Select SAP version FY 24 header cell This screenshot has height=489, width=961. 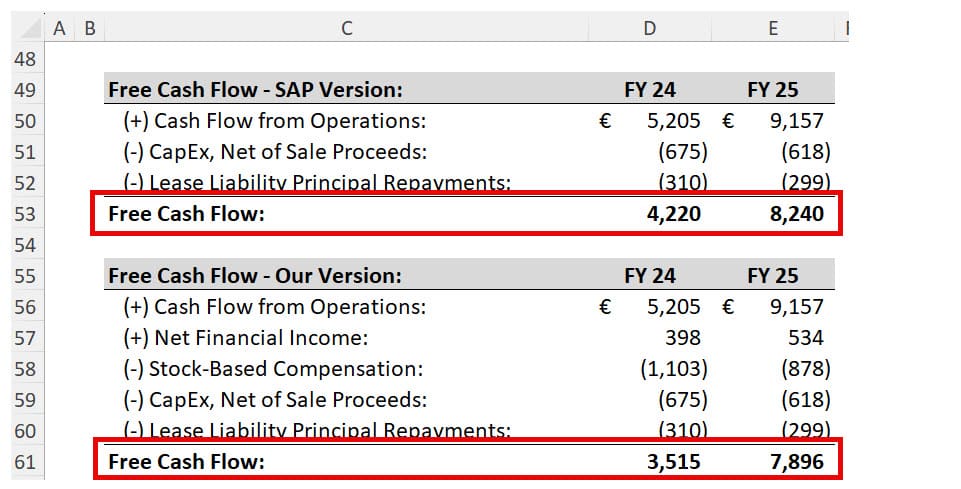(650, 90)
